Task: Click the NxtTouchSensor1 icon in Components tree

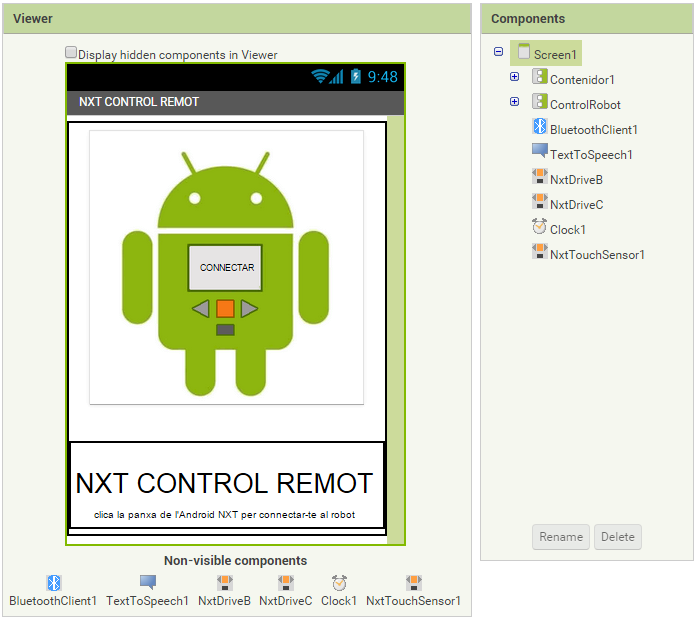Action: (x=539, y=251)
